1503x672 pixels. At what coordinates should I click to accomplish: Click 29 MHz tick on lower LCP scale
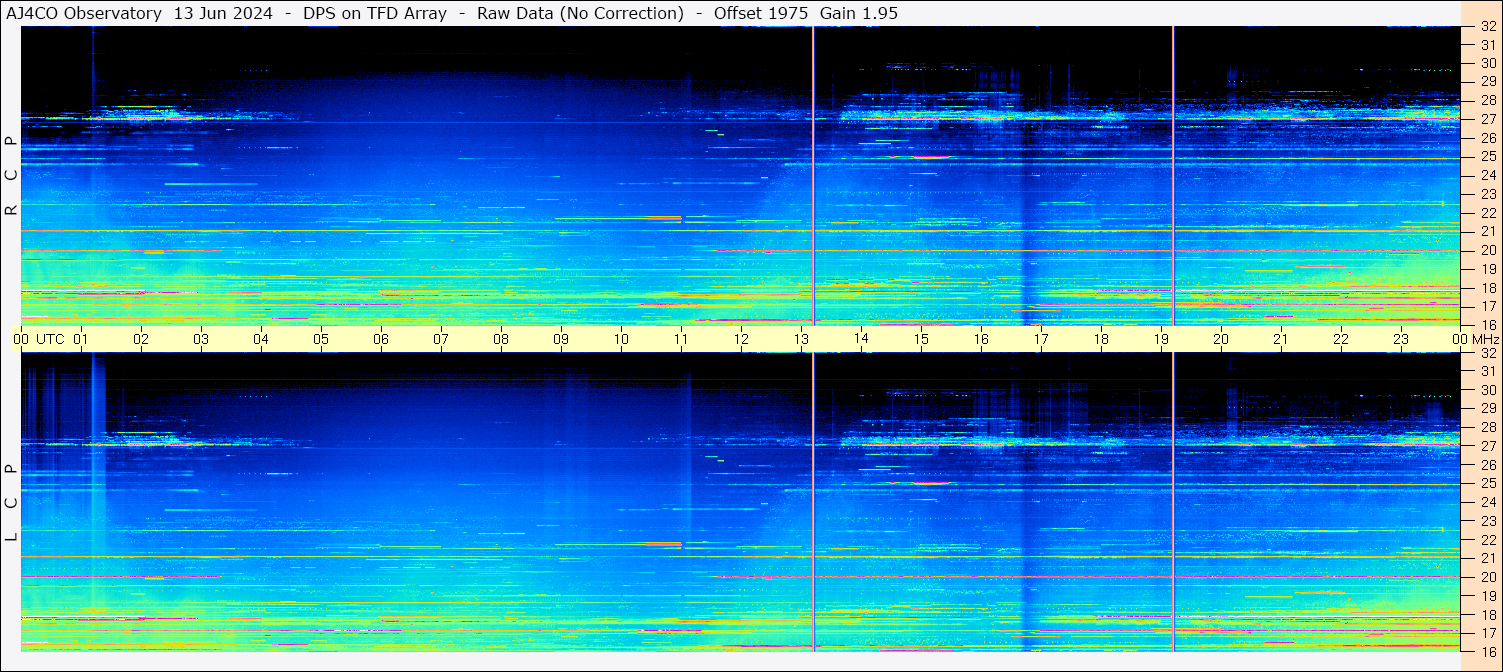click(1487, 409)
